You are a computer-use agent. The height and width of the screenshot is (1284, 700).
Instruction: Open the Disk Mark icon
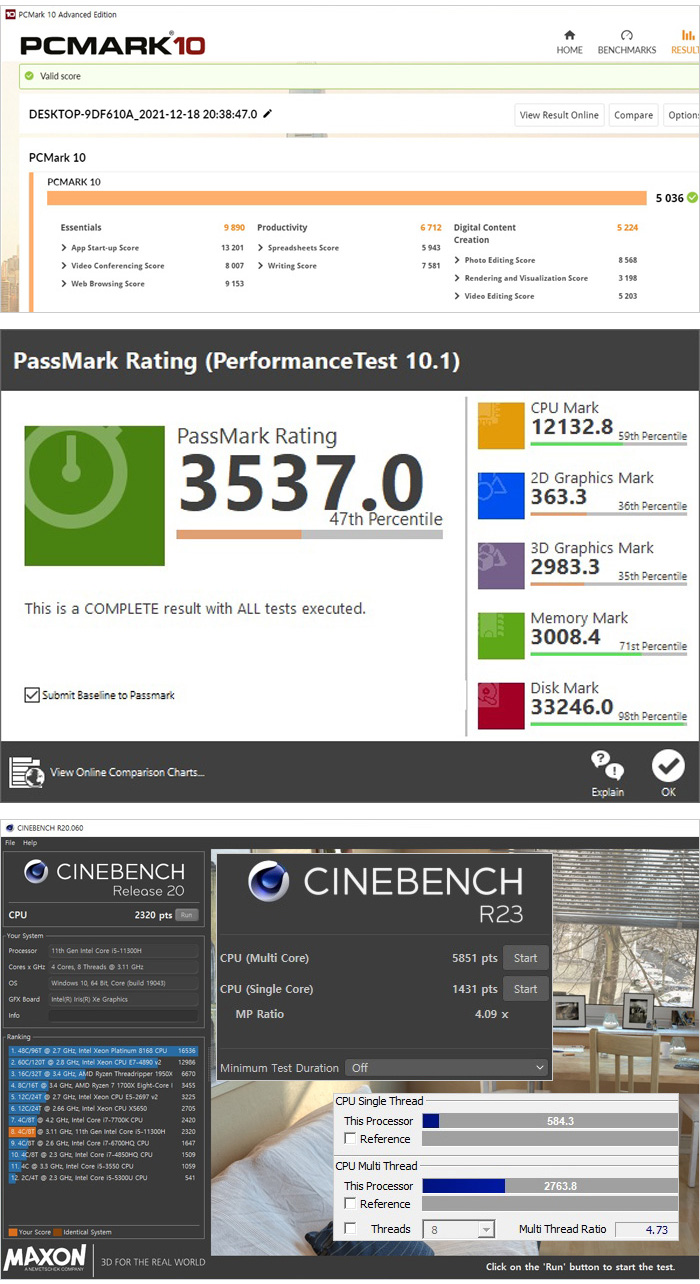501,705
